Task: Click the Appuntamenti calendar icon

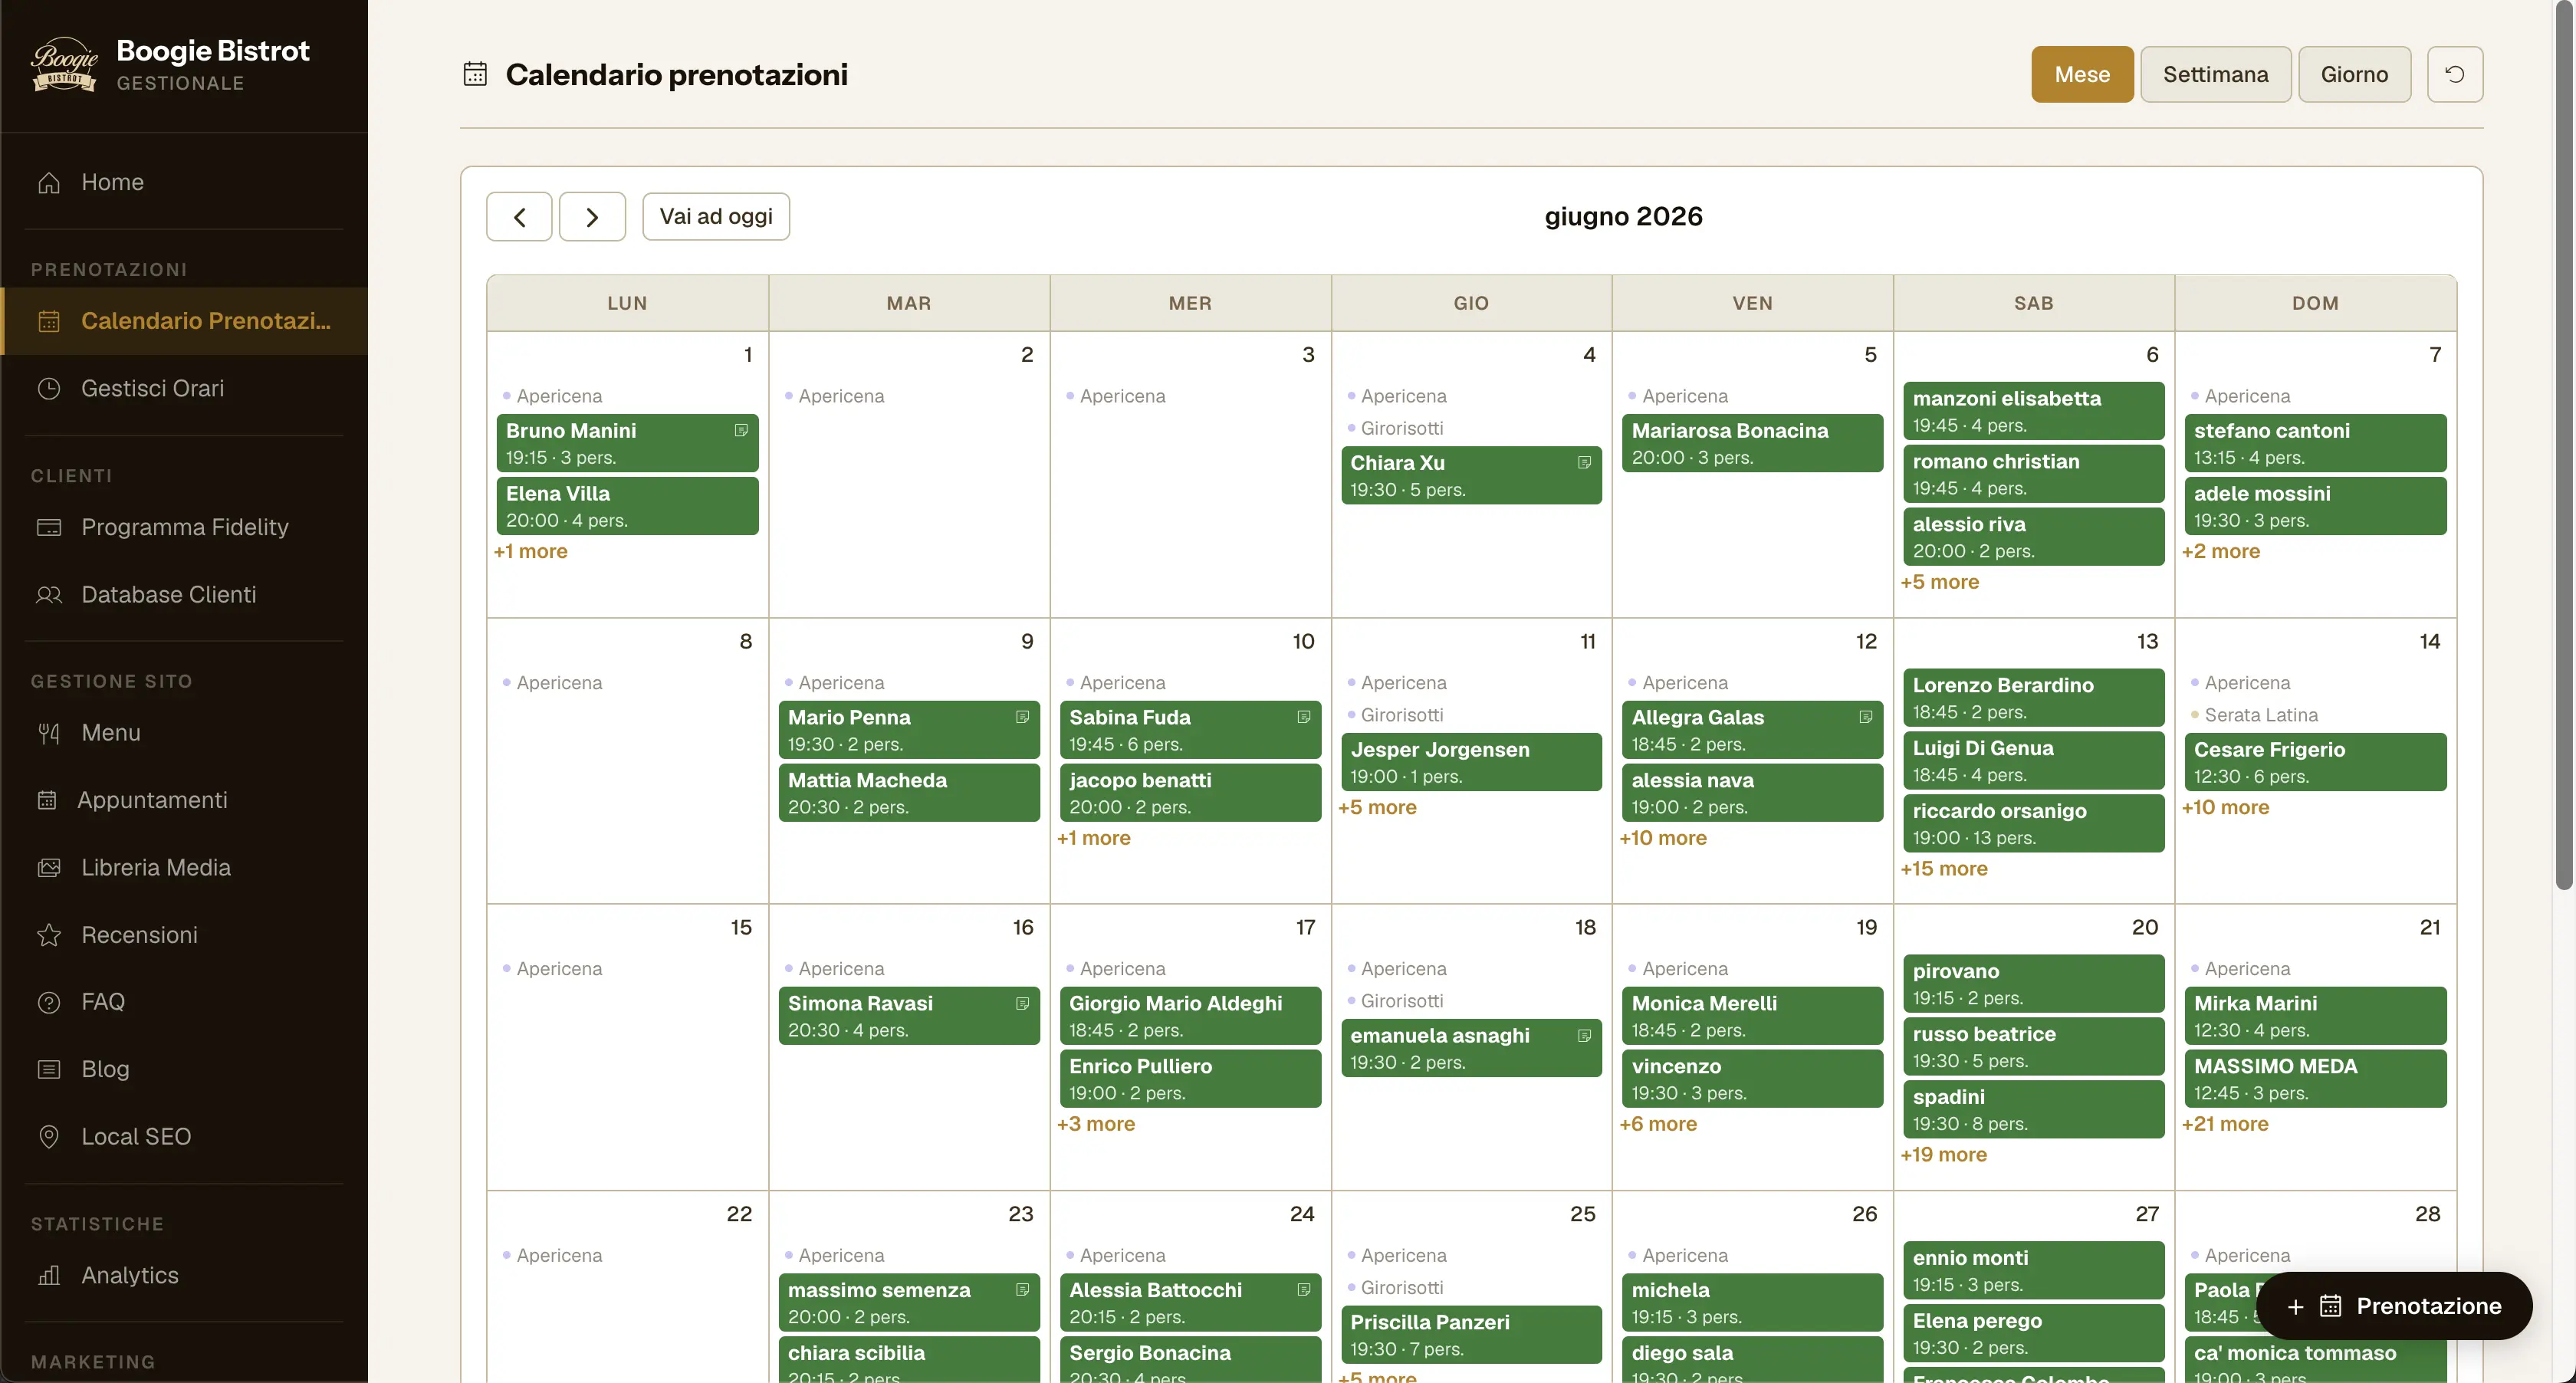Action: pyautogui.click(x=47, y=800)
